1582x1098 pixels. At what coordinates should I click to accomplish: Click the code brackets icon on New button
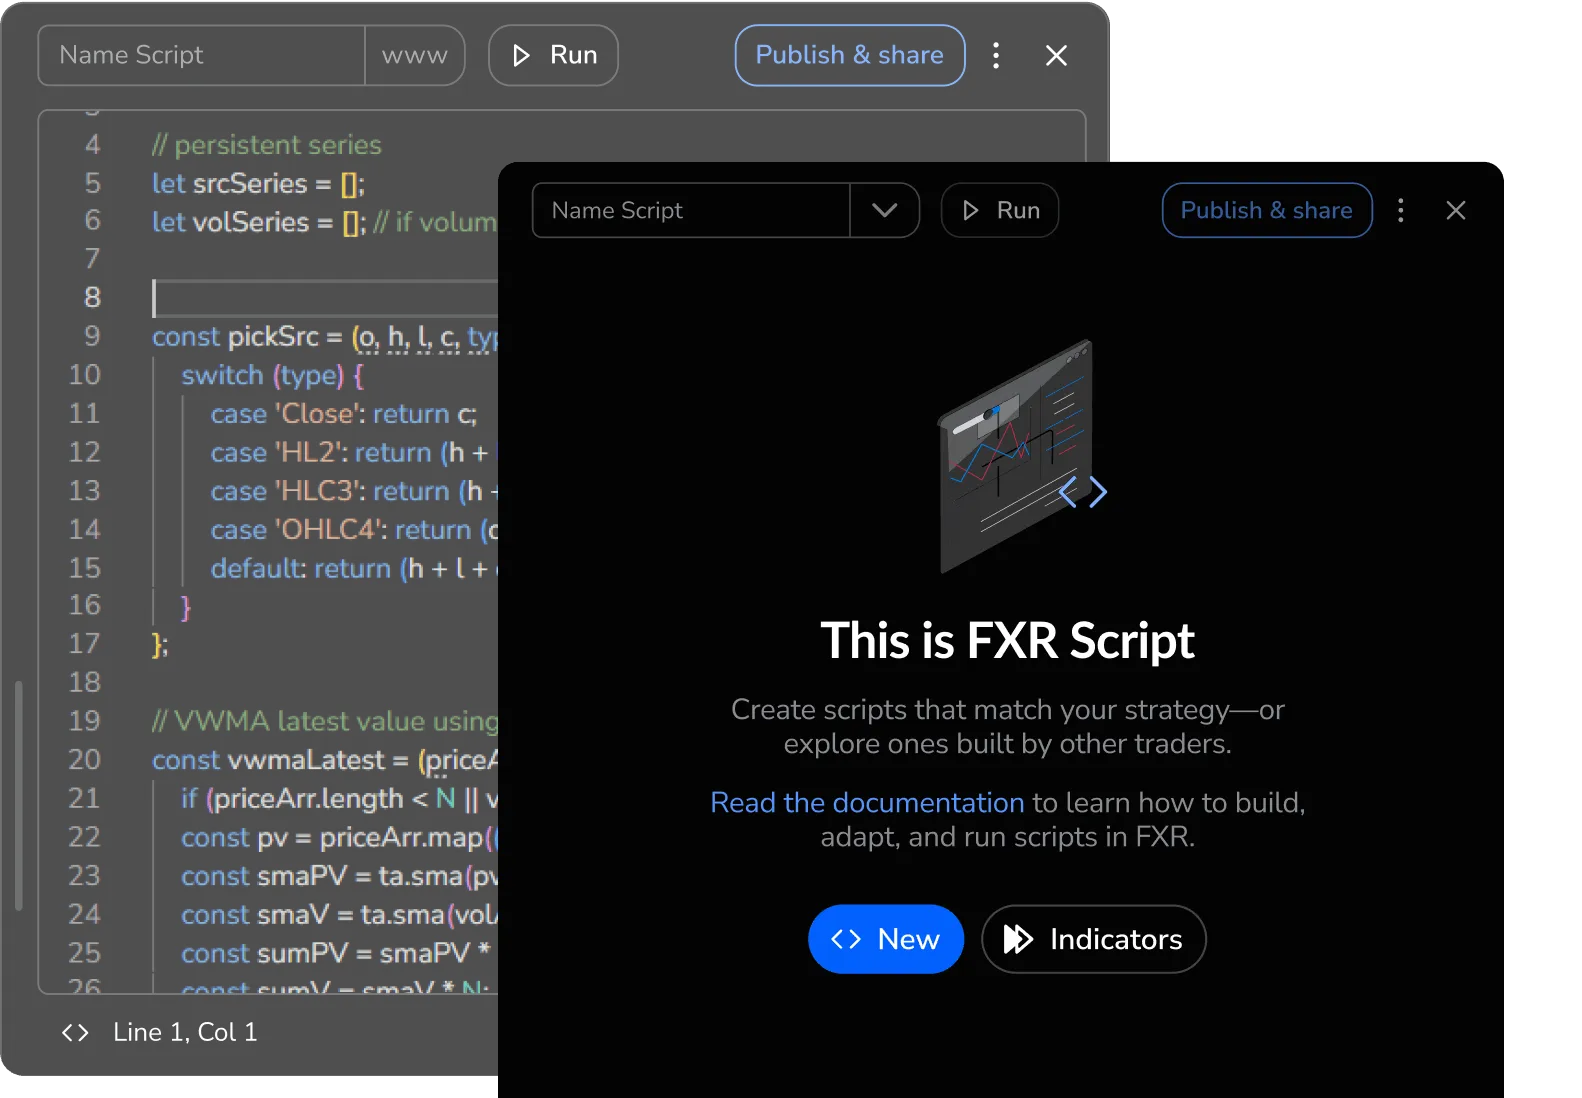846,939
